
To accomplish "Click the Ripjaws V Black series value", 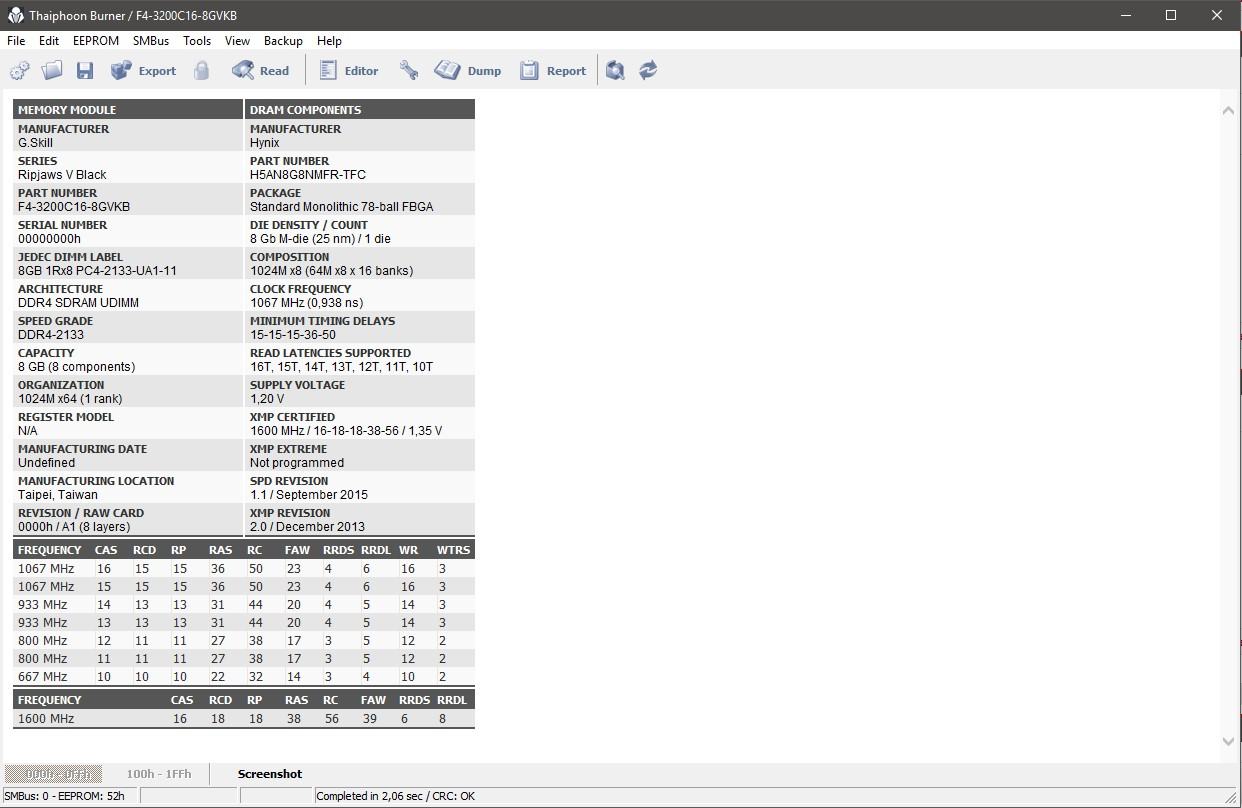I will (x=62, y=175).
